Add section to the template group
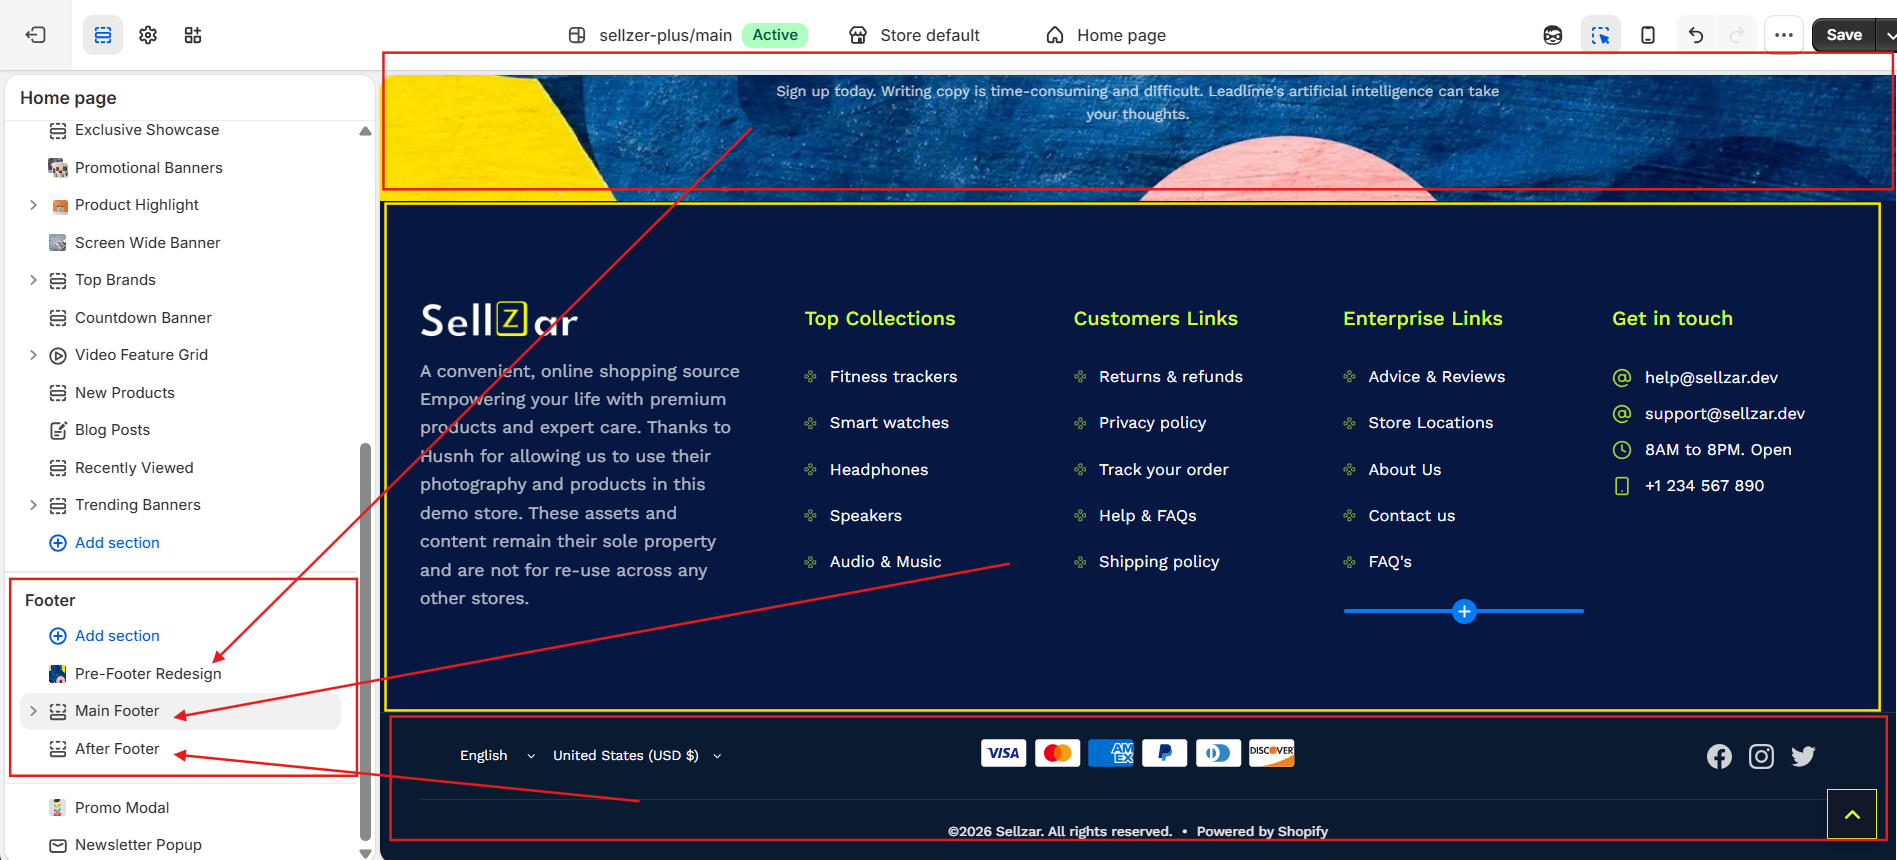 104,543
